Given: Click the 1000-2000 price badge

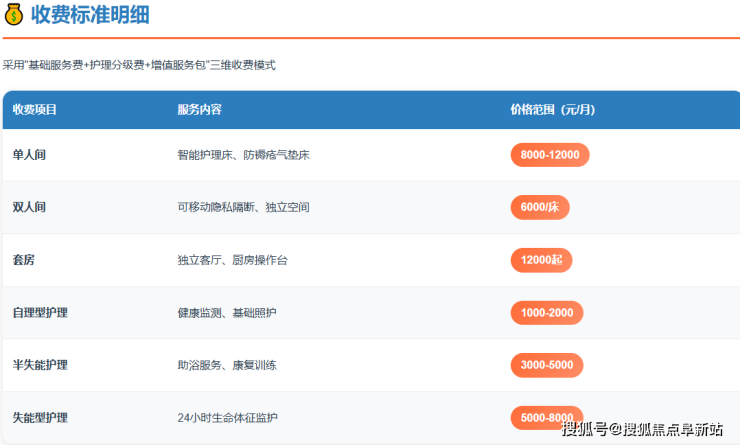Looking at the screenshot, I should [x=546, y=313].
